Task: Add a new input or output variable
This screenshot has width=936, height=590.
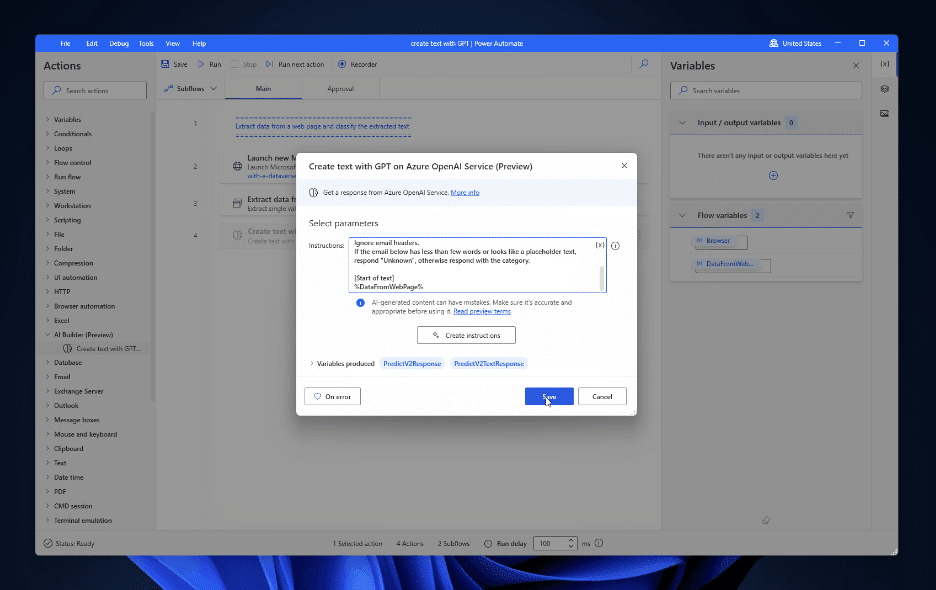Action: pyautogui.click(x=773, y=176)
